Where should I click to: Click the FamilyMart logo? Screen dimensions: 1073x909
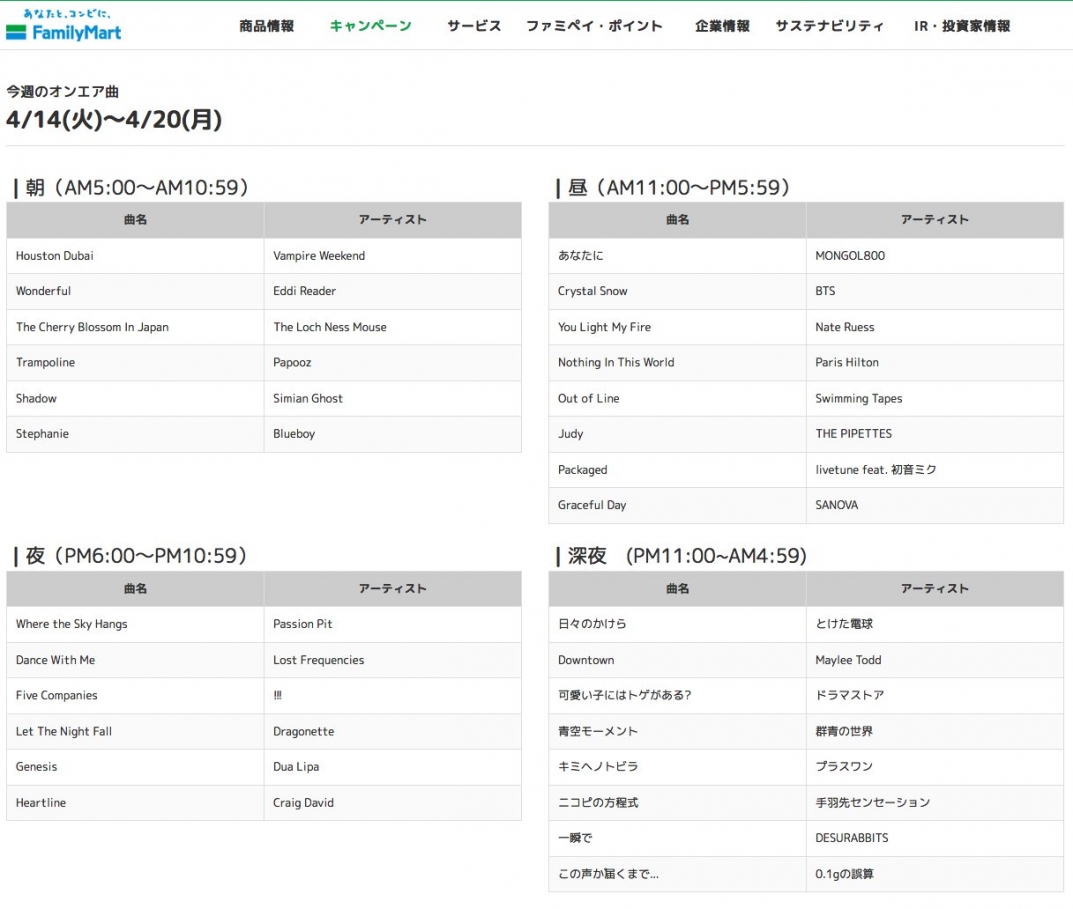pos(64,25)
